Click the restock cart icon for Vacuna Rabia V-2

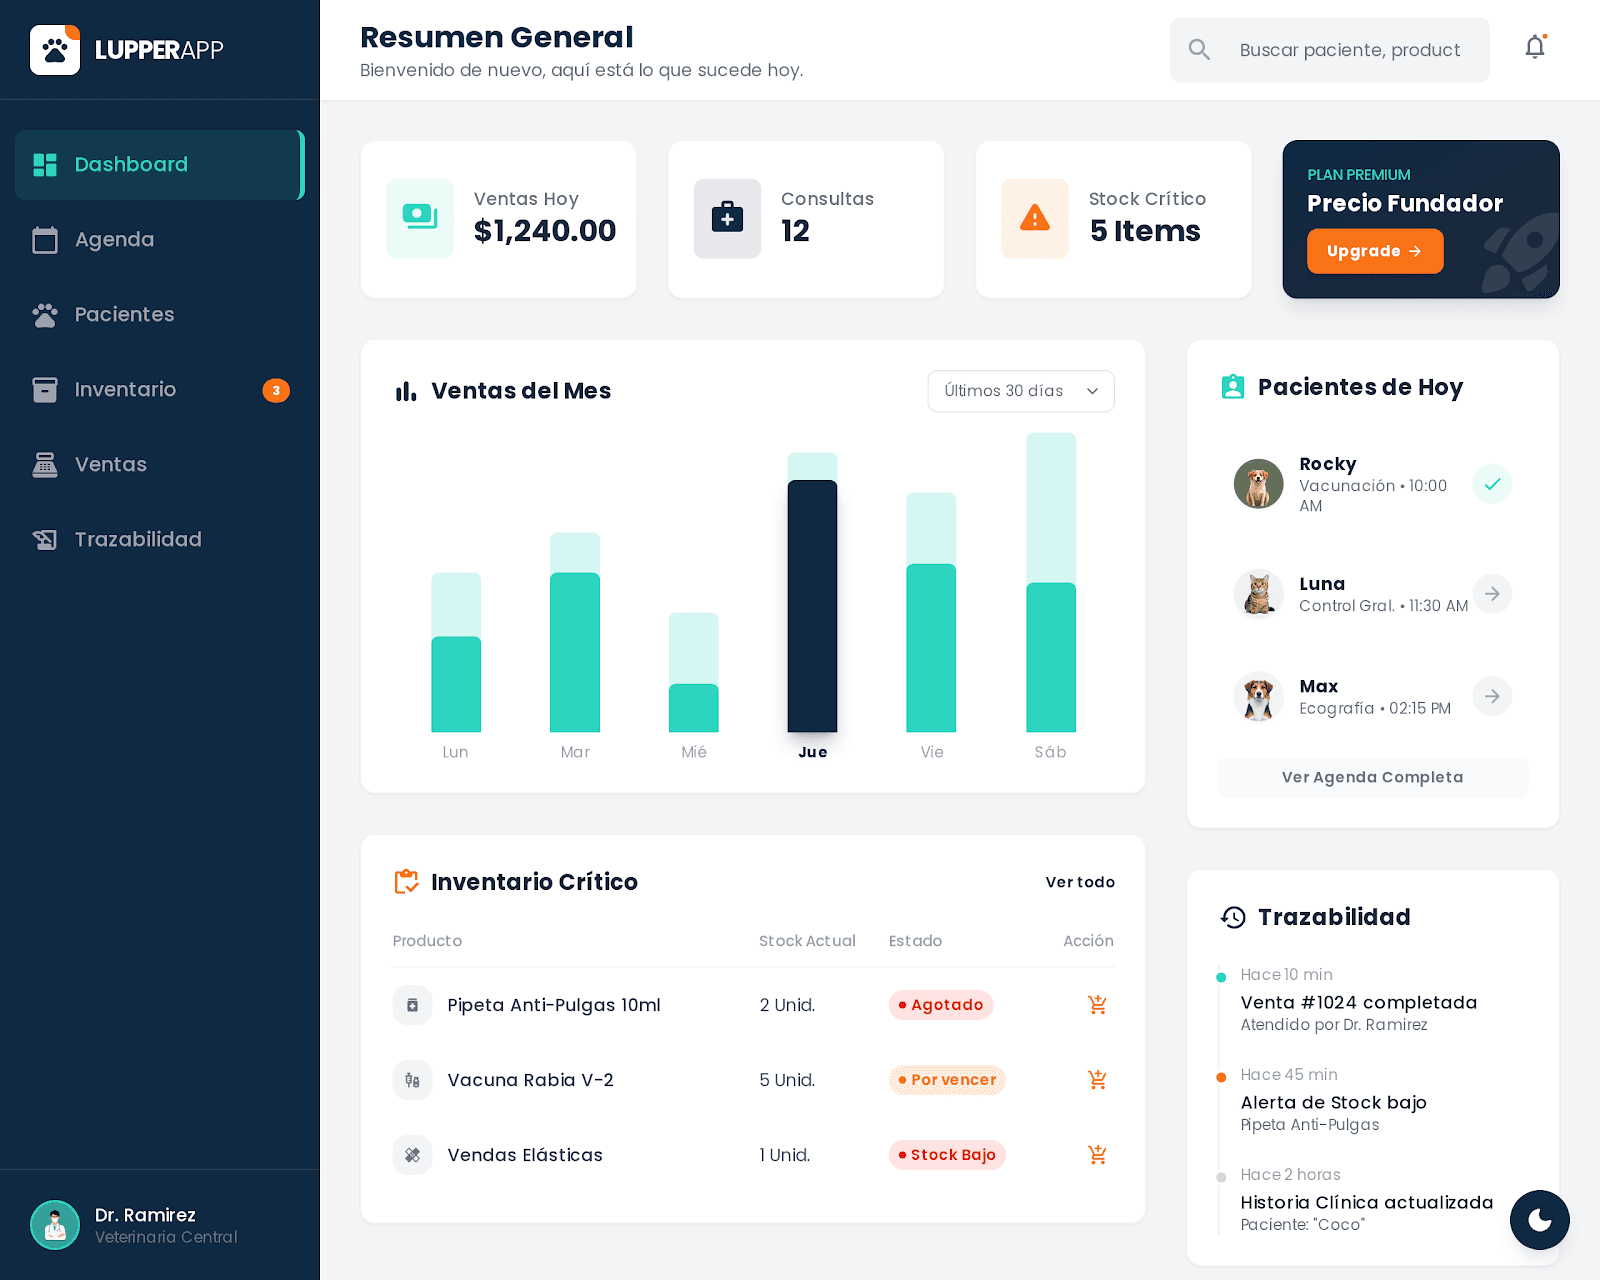click(1097, 1080)
